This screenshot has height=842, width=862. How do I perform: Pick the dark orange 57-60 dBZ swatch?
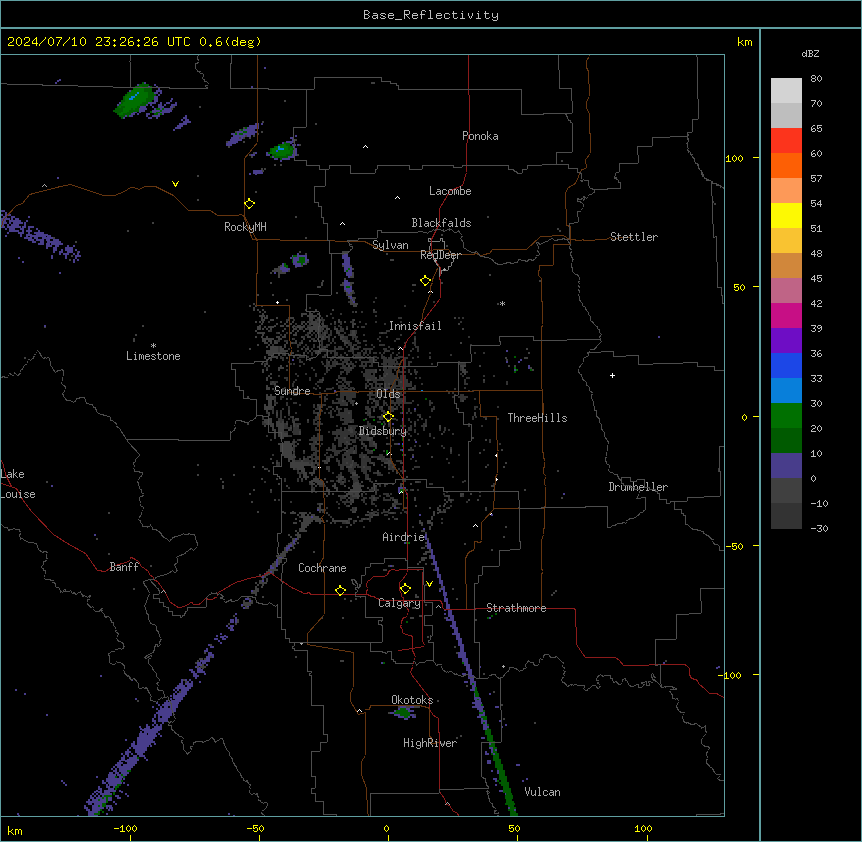click(786, 165)
